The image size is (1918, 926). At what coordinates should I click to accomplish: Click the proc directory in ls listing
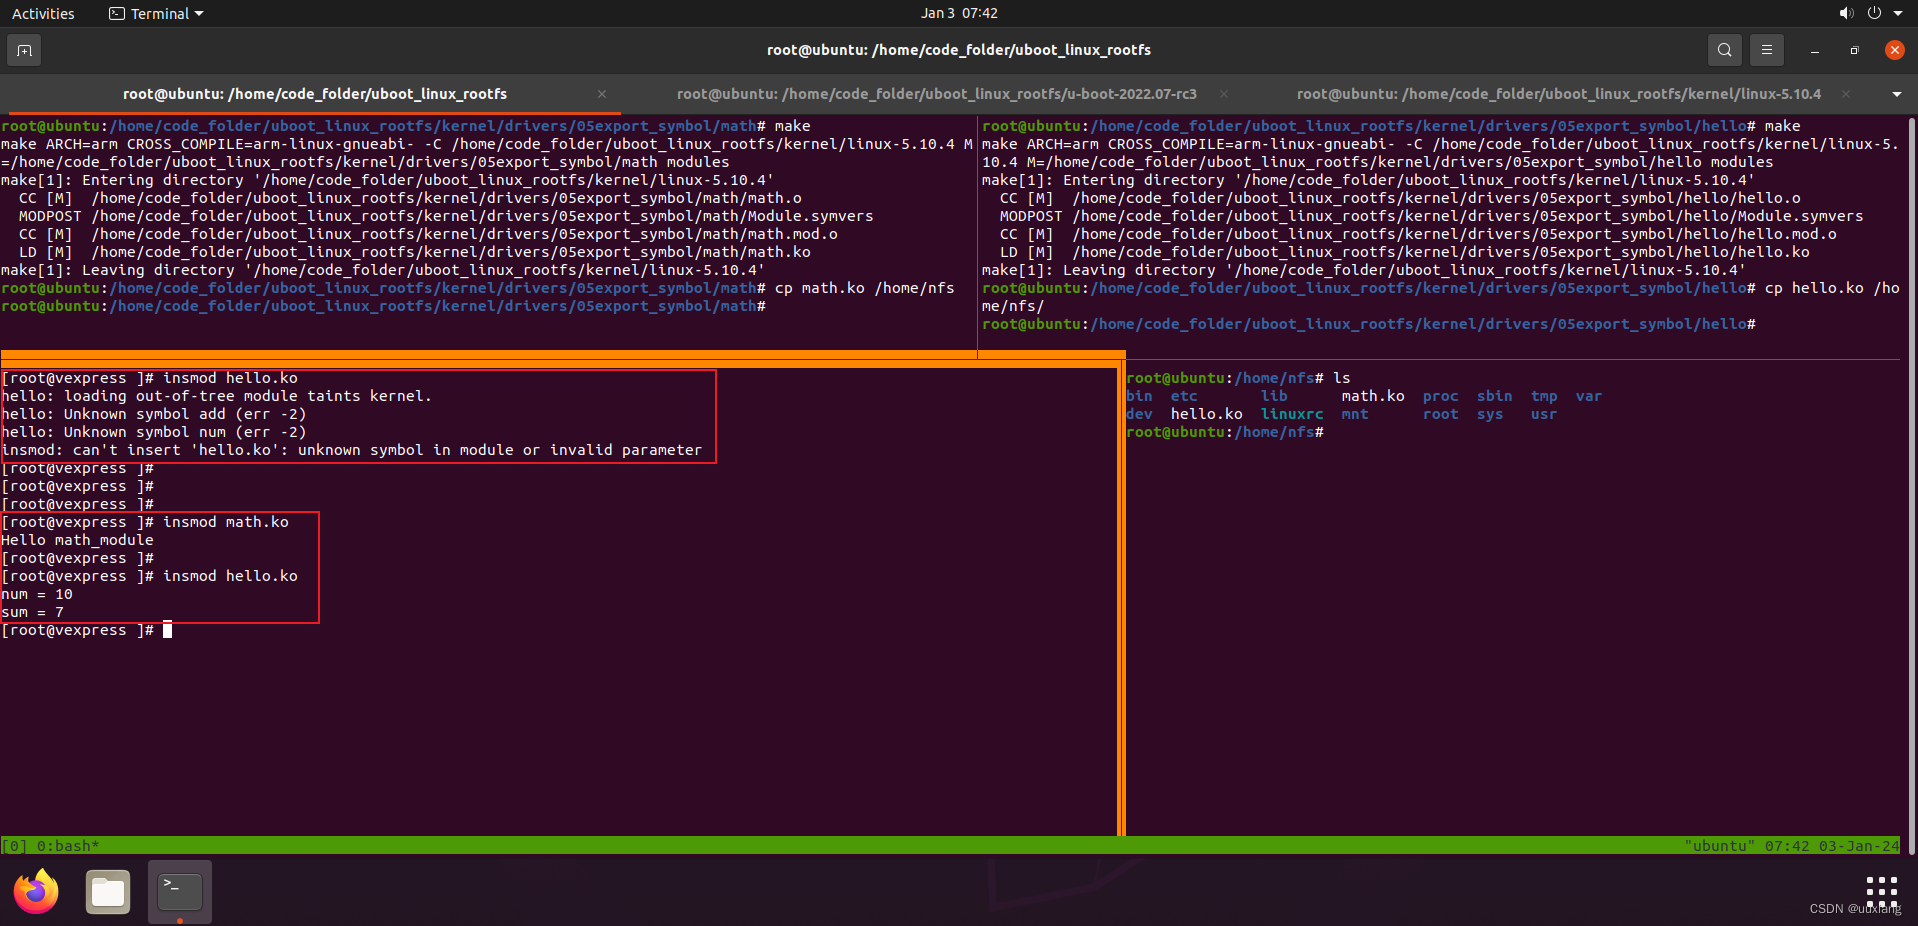1440,396
